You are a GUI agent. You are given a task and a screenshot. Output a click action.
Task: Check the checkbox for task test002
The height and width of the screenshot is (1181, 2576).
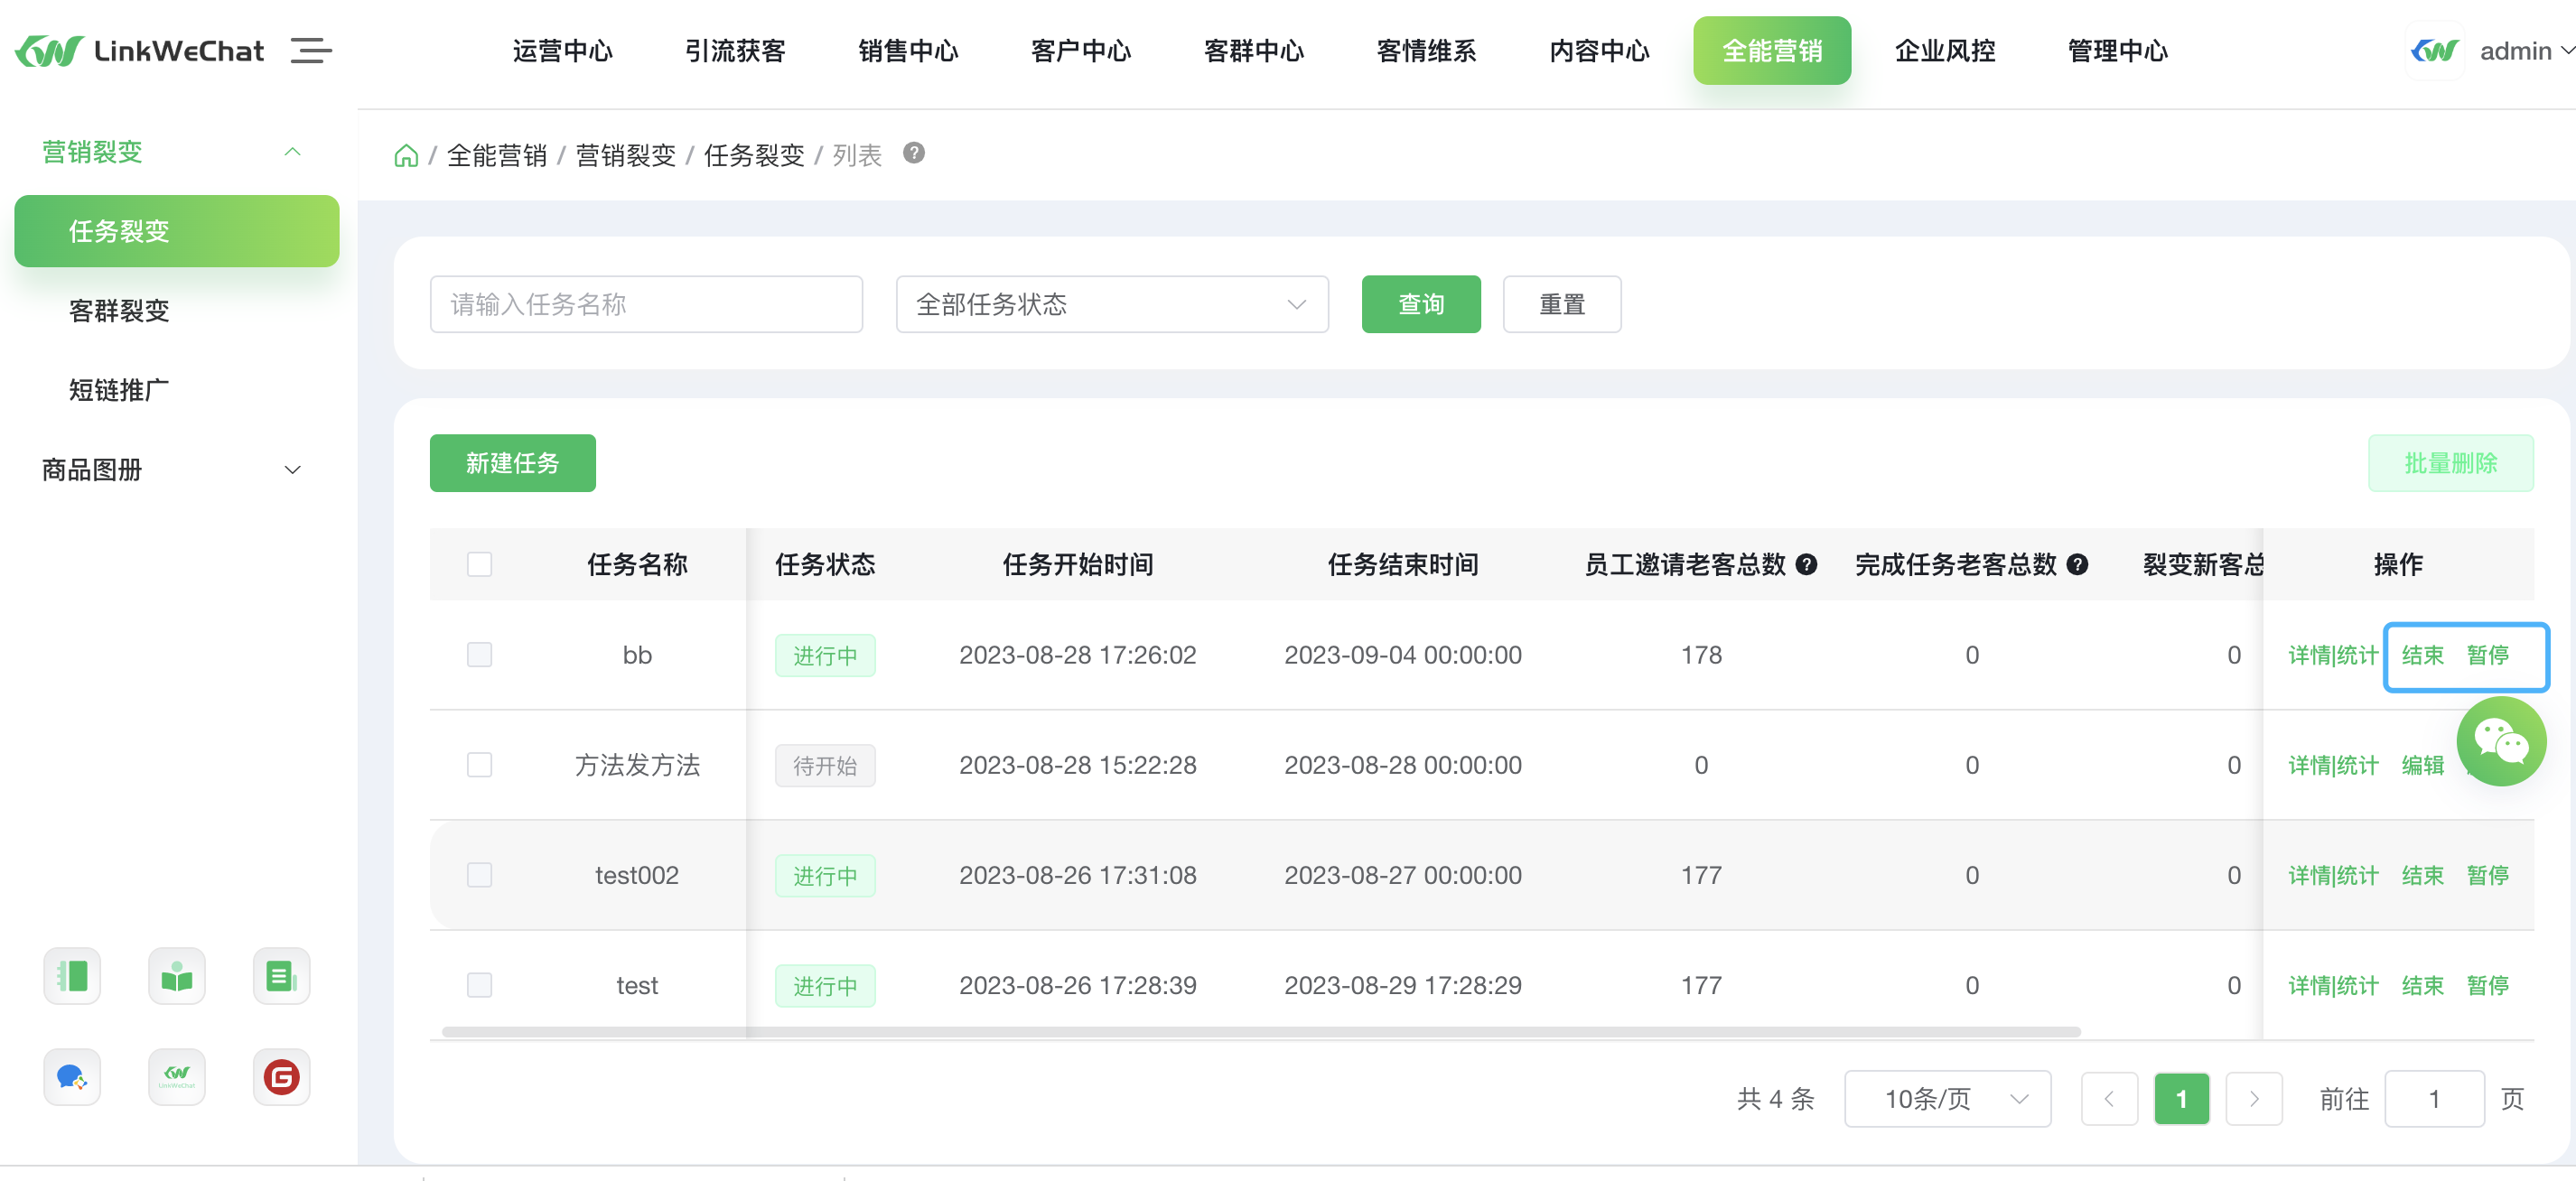pos(479,875)
